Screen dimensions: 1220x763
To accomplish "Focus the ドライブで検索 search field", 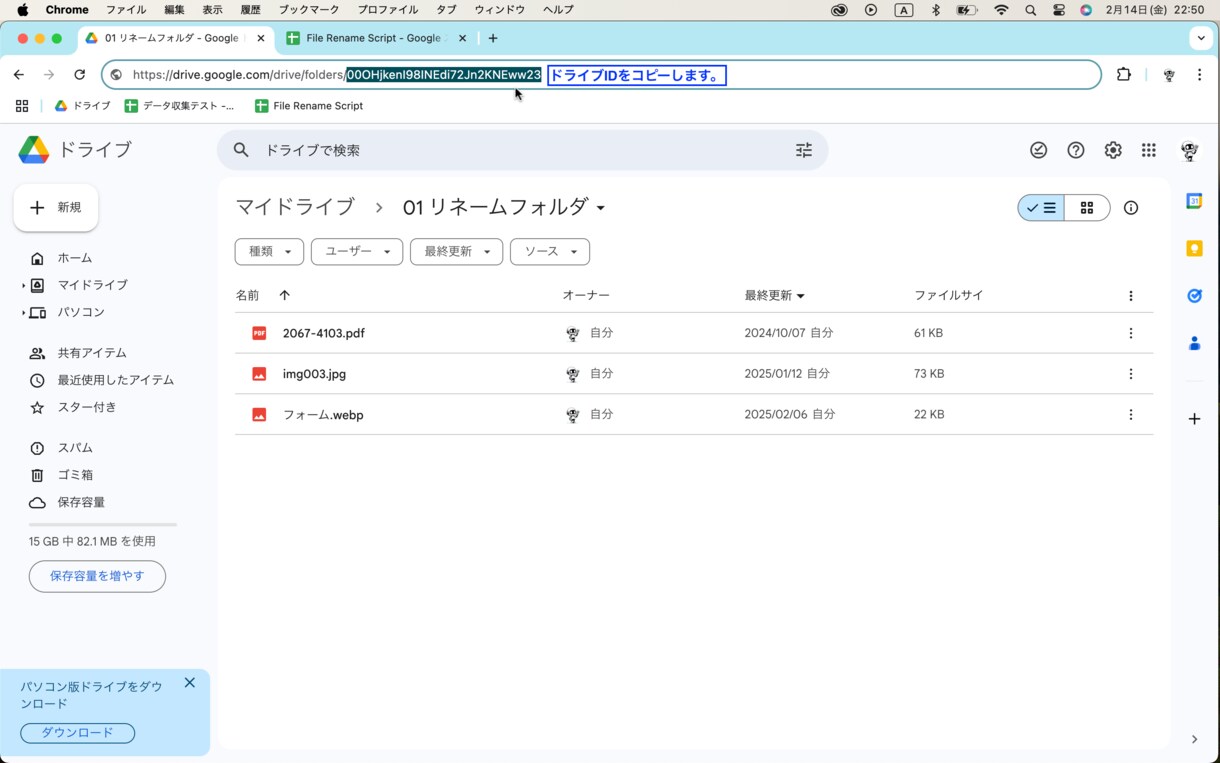I will pyautogui.click(x=522, y=150).
